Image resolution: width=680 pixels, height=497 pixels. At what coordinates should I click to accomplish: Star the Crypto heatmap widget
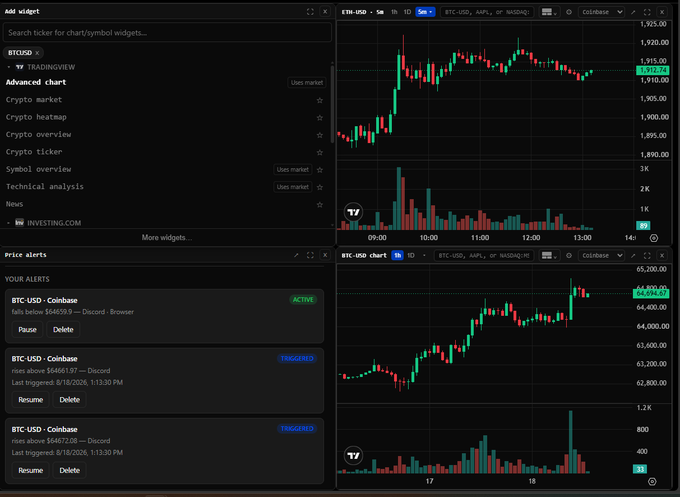pyautogui.click(x=320, y=118)
